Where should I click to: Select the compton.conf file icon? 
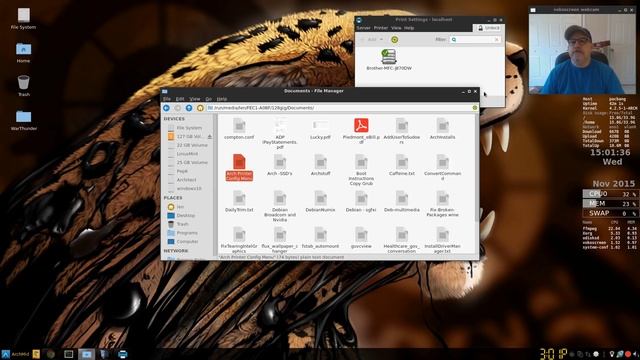coord(239,125)
